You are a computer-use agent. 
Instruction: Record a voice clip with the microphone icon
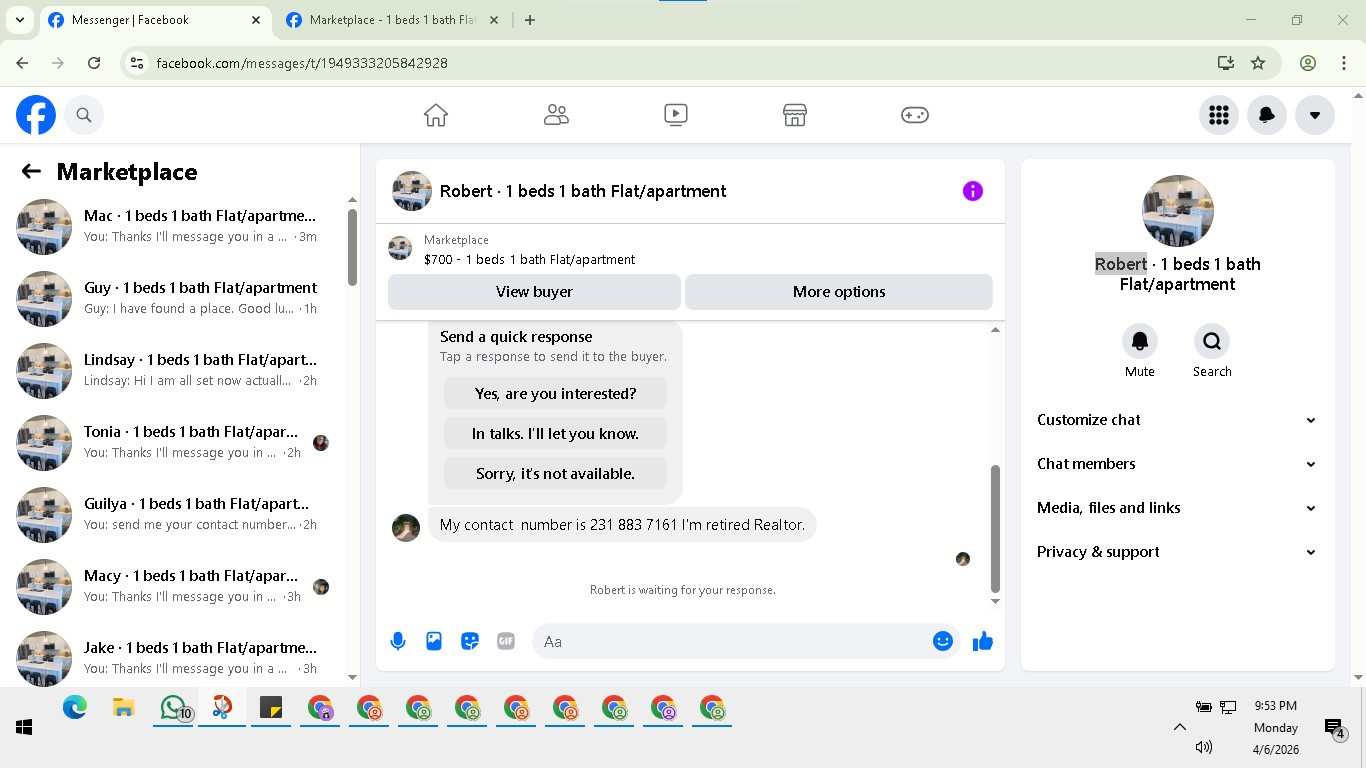398,641
